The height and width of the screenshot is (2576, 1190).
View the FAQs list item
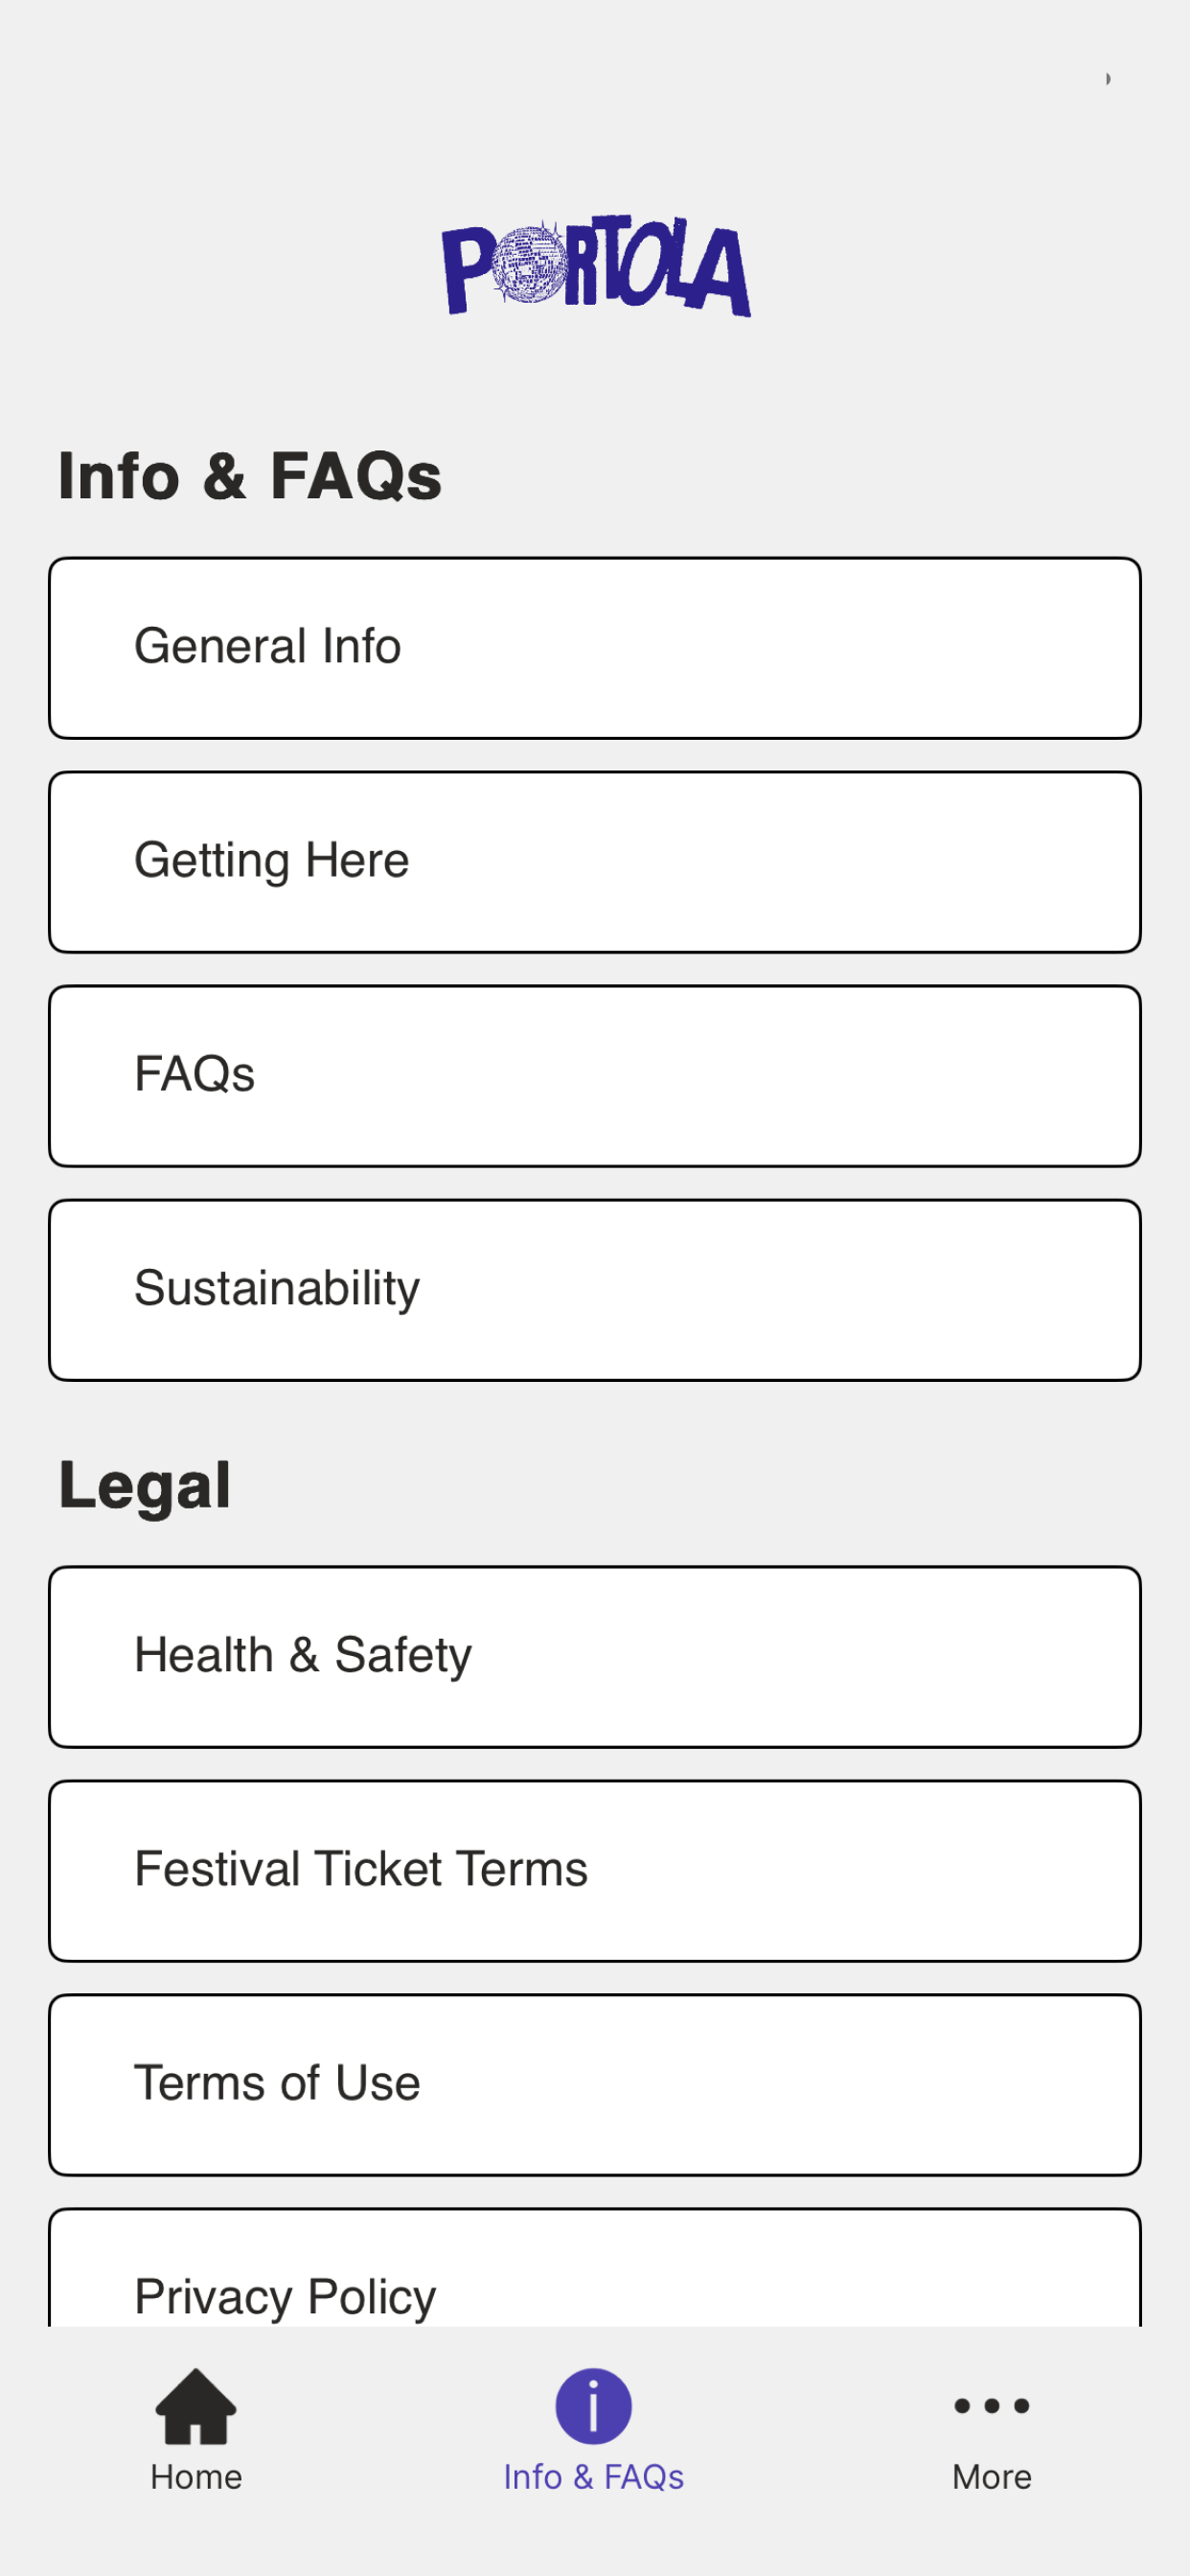(595, 1076)
